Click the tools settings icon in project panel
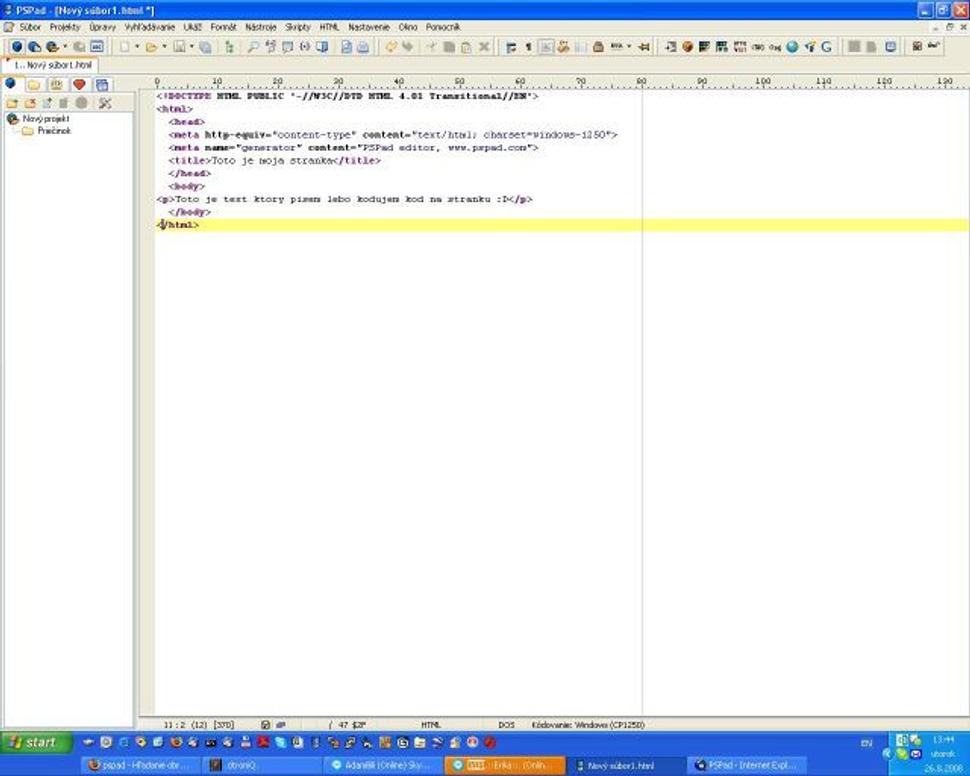Viewport: 970px width, 776px height. [x=105, y=103]
